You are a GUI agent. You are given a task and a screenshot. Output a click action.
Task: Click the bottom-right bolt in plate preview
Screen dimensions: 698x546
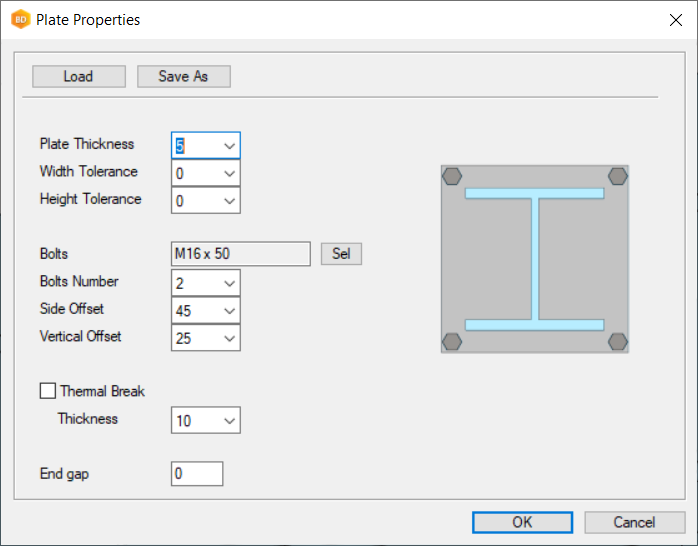coord(617,341)
